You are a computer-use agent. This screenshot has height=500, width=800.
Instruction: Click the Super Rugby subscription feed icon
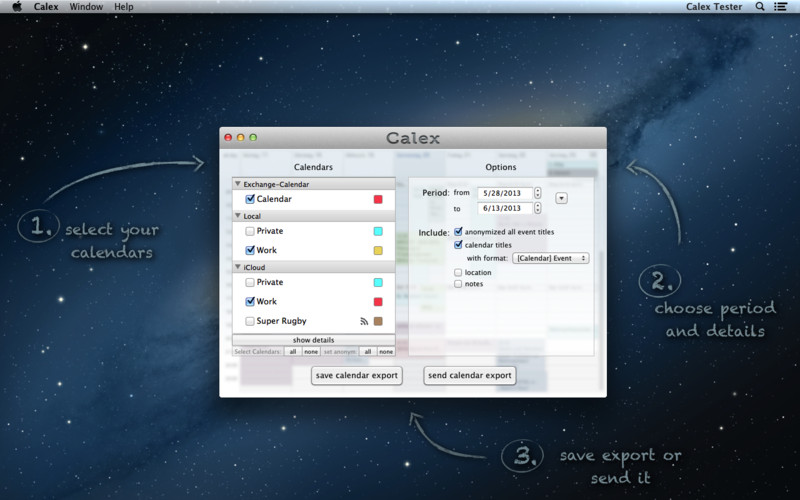click(364, 321)
